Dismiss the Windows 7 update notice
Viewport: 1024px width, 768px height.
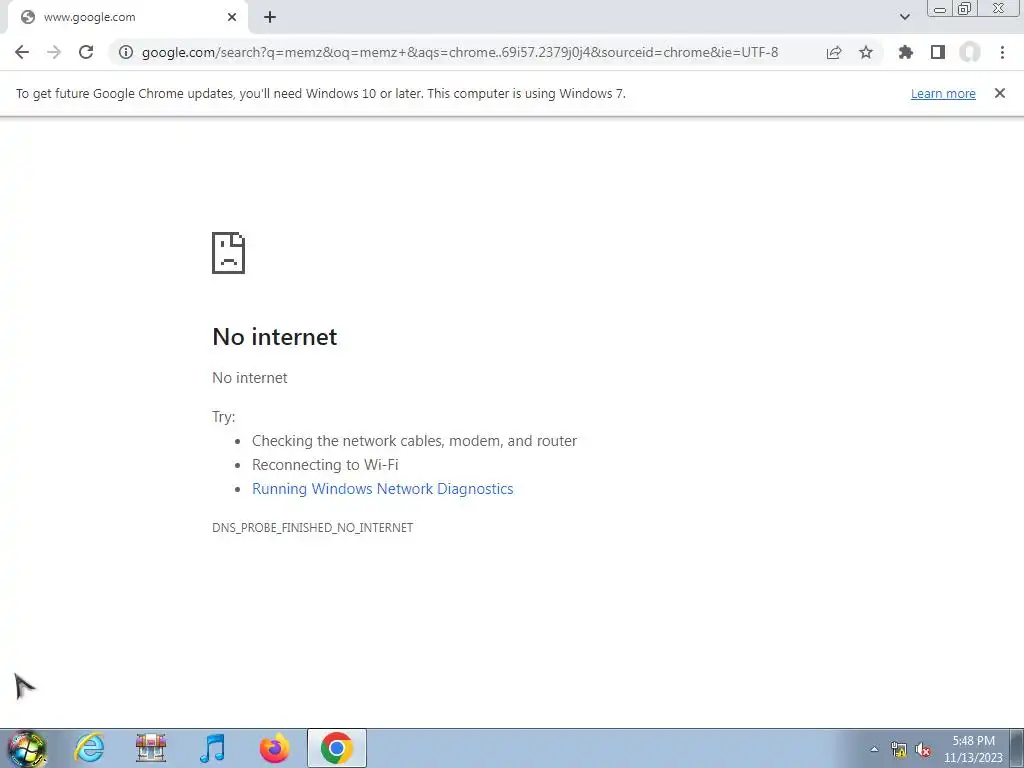1000,93
